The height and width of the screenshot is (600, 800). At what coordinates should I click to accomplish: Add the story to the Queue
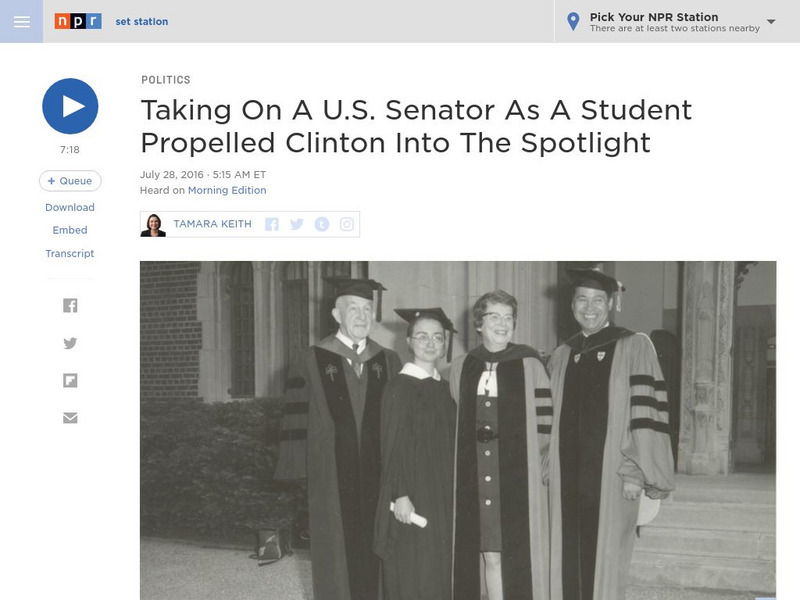[70, 181]
